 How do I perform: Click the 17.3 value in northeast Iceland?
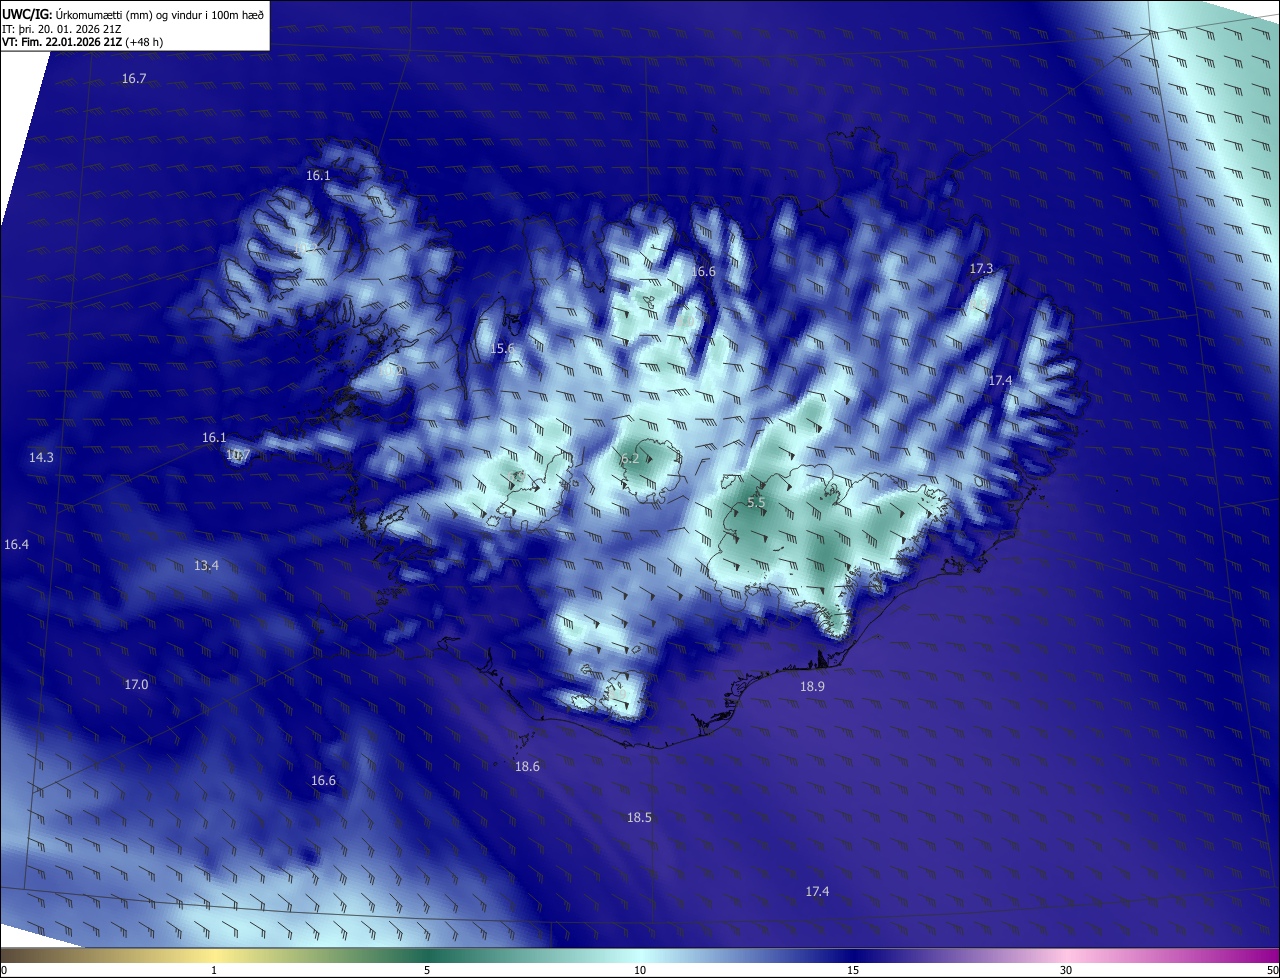pyautogui.click(x=981, y=269)
